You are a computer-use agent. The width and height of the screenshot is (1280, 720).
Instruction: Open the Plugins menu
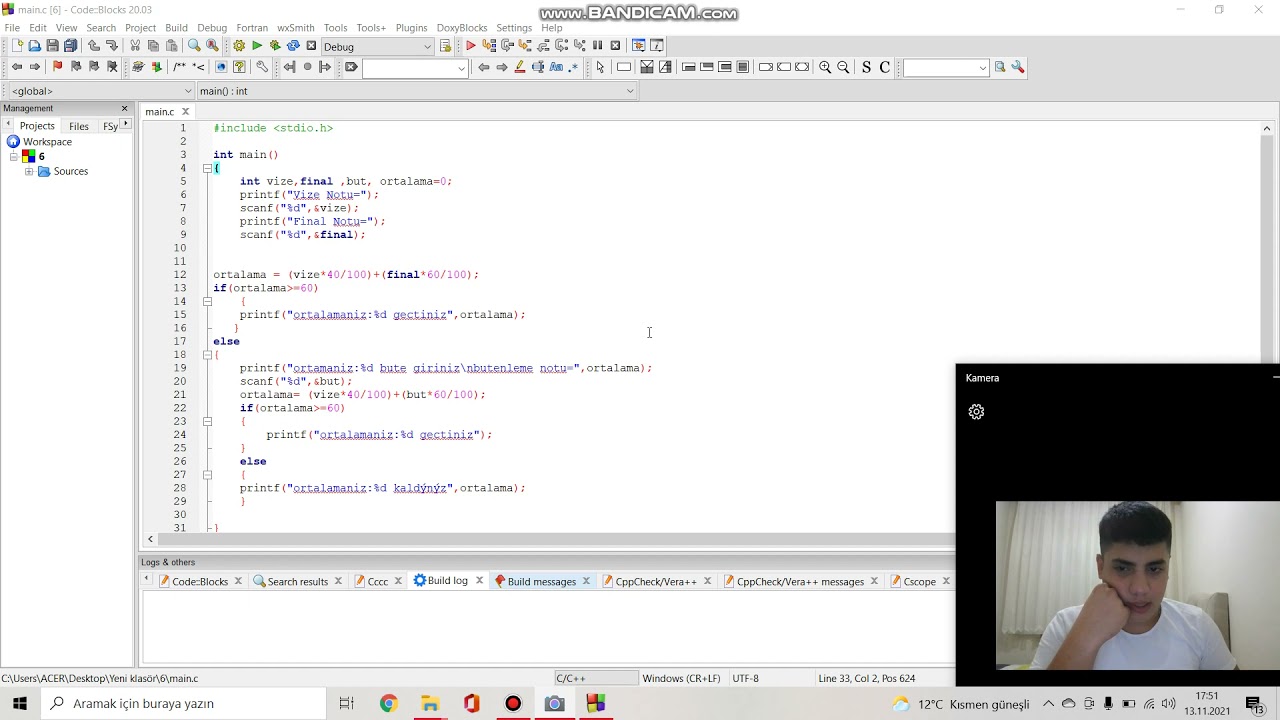[411, 28]
